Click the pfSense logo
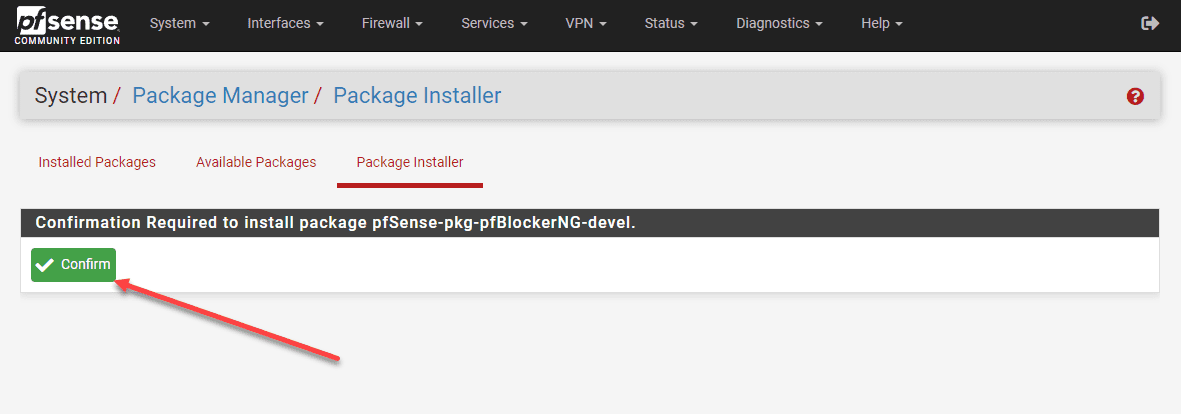The width and height of the screenshot is (1181, 414). tap(67, 25)
